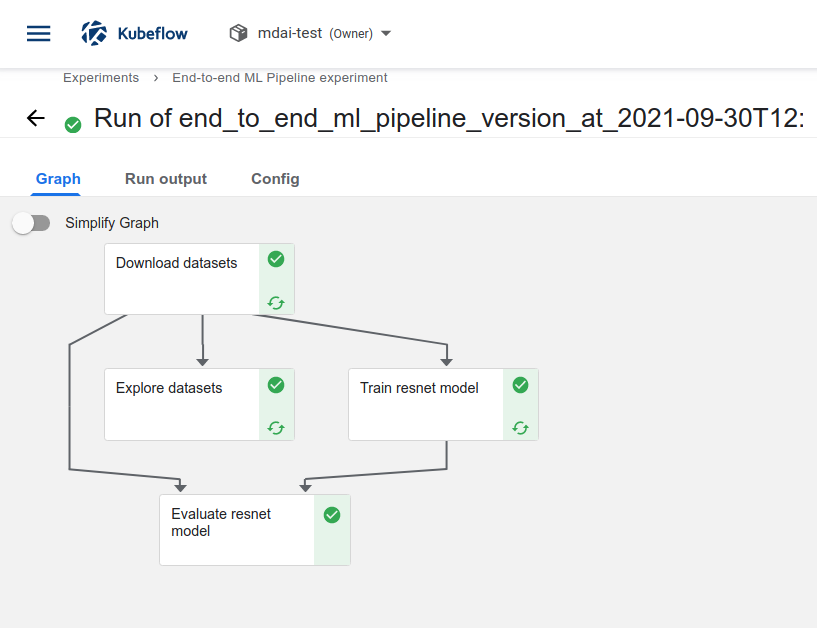Open the hamburger navigation menu
Image resolution: width=817 pixels, height=628 pixels.
[38, 33]
